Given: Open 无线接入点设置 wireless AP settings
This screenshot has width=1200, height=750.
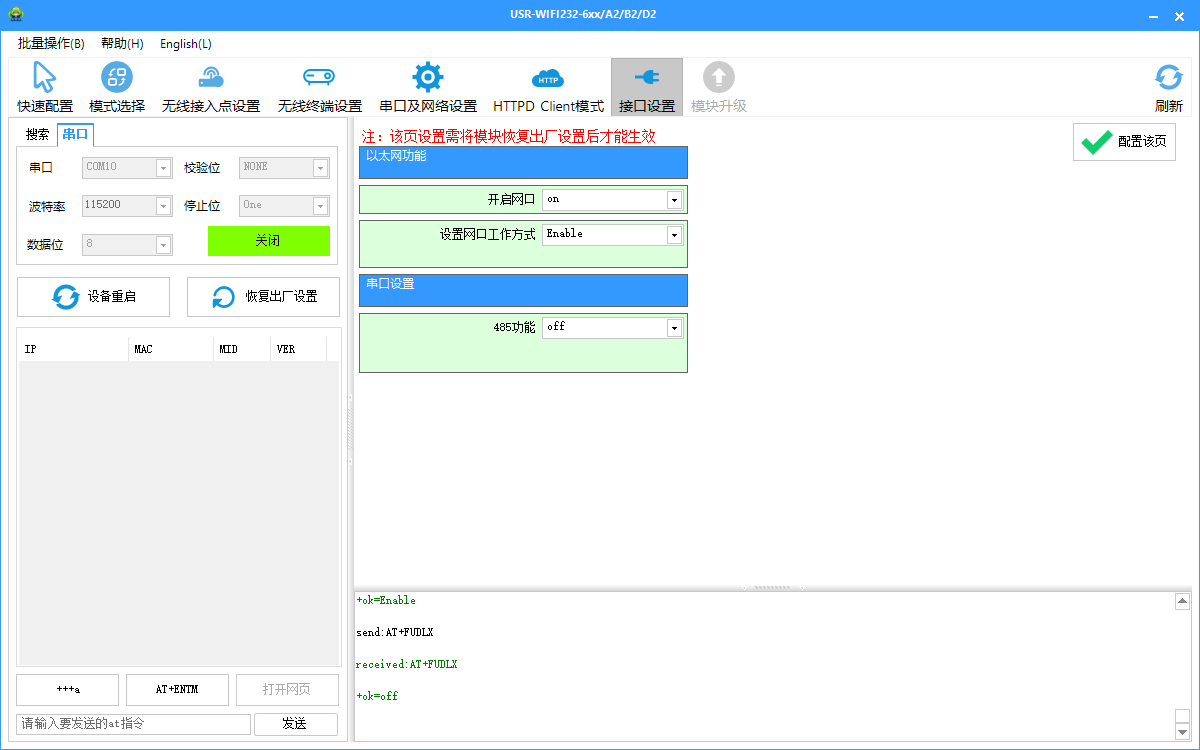Looking at the screenshot, I should 211,87.
